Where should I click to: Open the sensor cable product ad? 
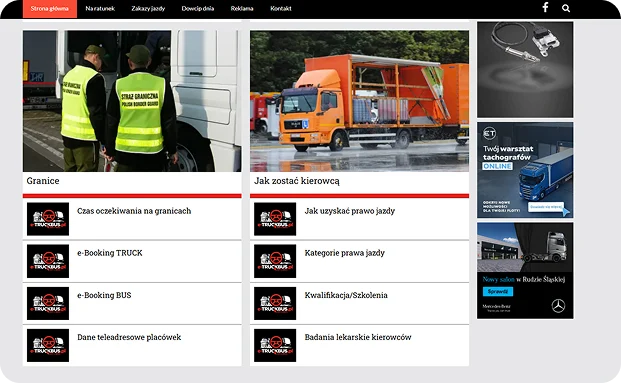pyautogui.click(x=525, y=70)
